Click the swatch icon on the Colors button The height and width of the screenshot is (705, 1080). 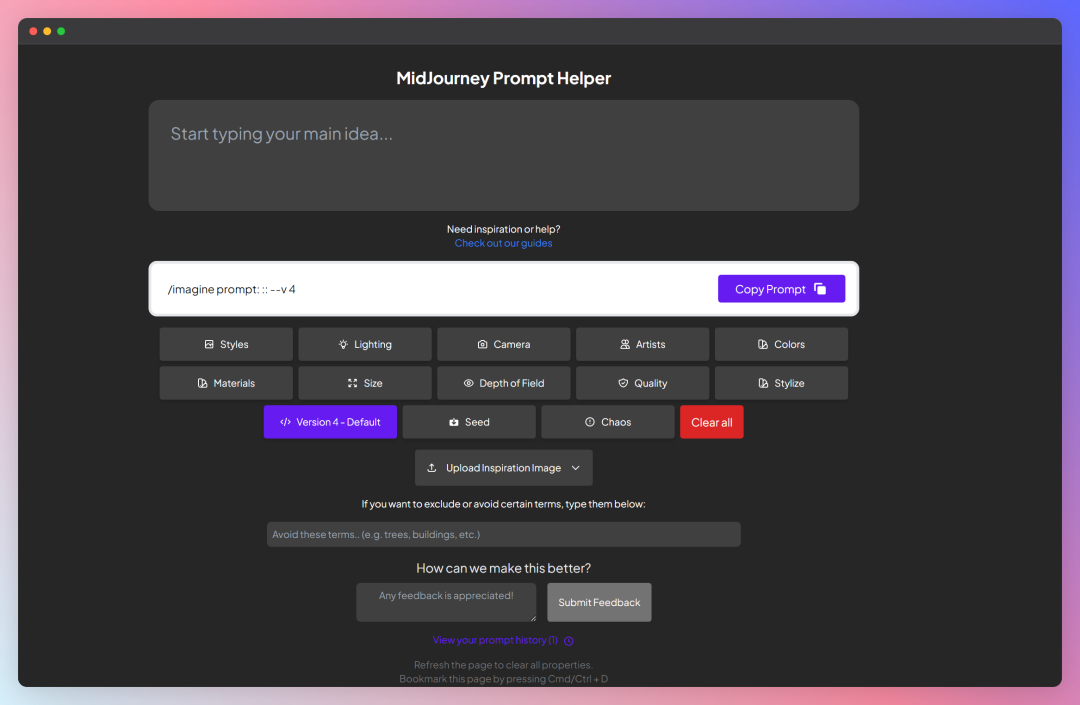pos(762,344)
